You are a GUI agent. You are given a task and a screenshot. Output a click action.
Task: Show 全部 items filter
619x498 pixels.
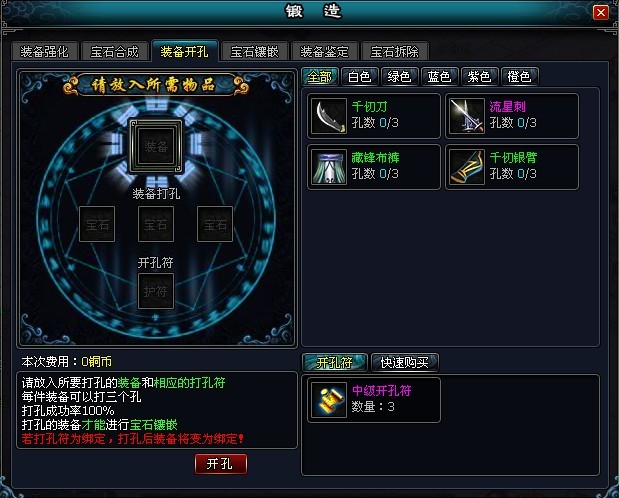pos(320,77)
